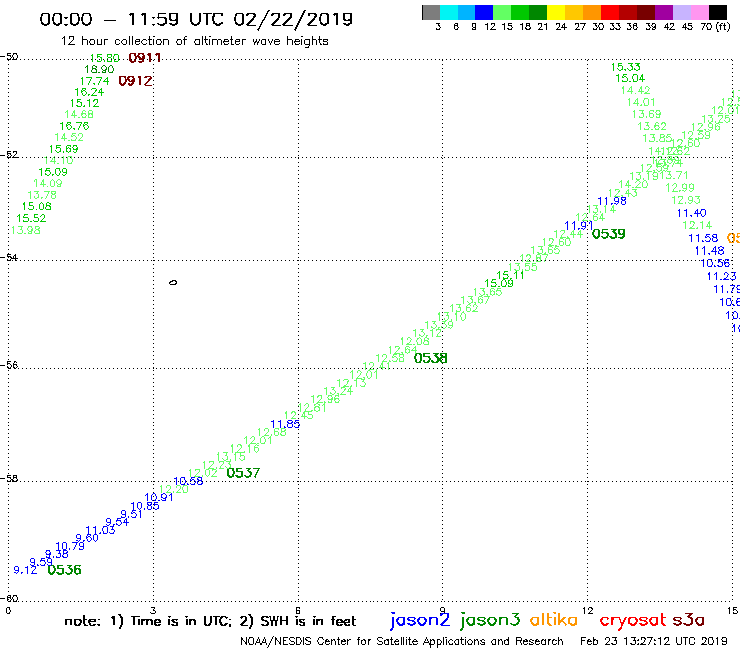Screen dimensions: 740x650
Task: Click the 'jason2' satellite legend name
Action: click(420, 620)
